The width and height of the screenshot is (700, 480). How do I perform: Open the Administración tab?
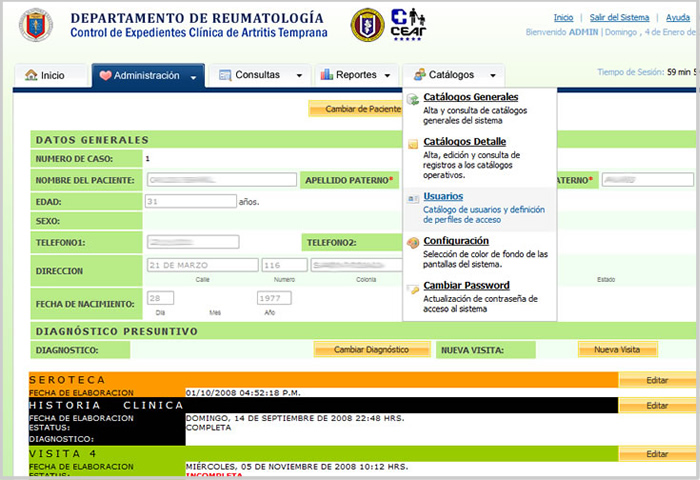click(148, 75)
